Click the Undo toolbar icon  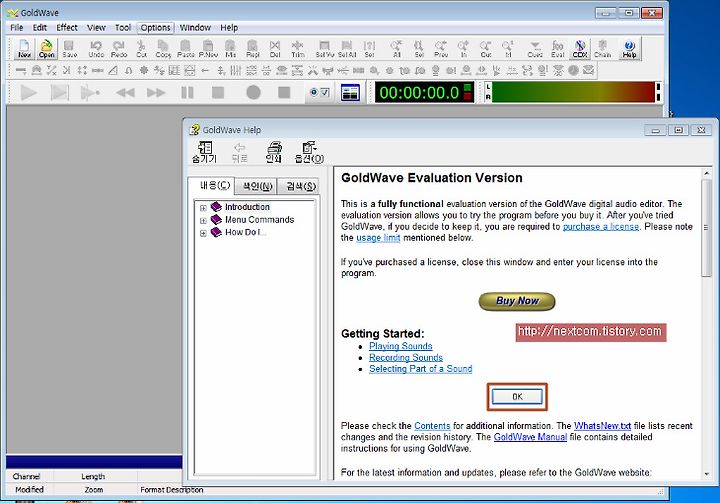click(96, 48)
